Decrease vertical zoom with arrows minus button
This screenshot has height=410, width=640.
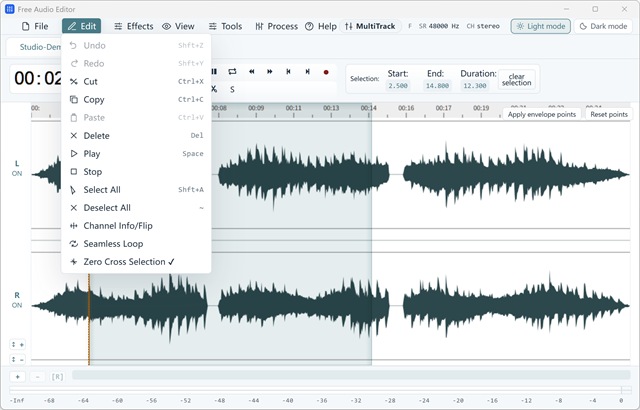[x=18, y=359]
